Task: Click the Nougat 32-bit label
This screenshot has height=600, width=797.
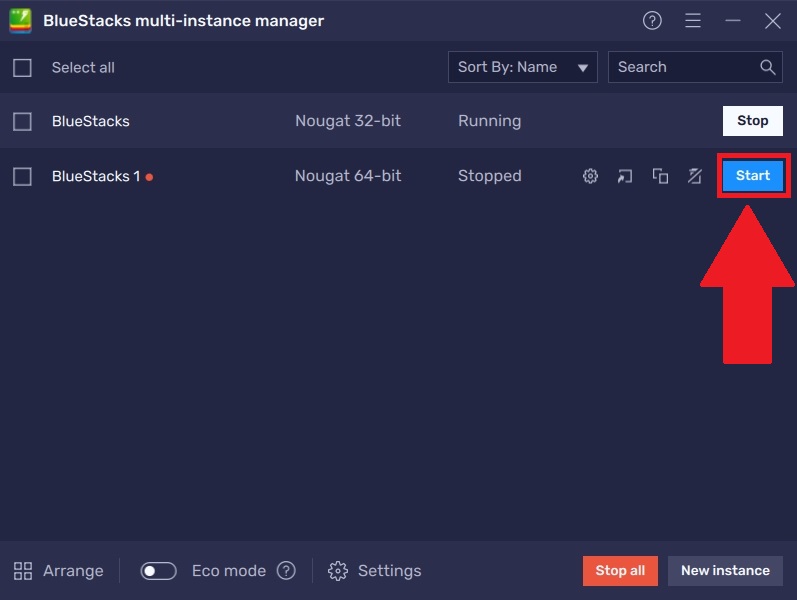Action: click(x=348, y=121)
